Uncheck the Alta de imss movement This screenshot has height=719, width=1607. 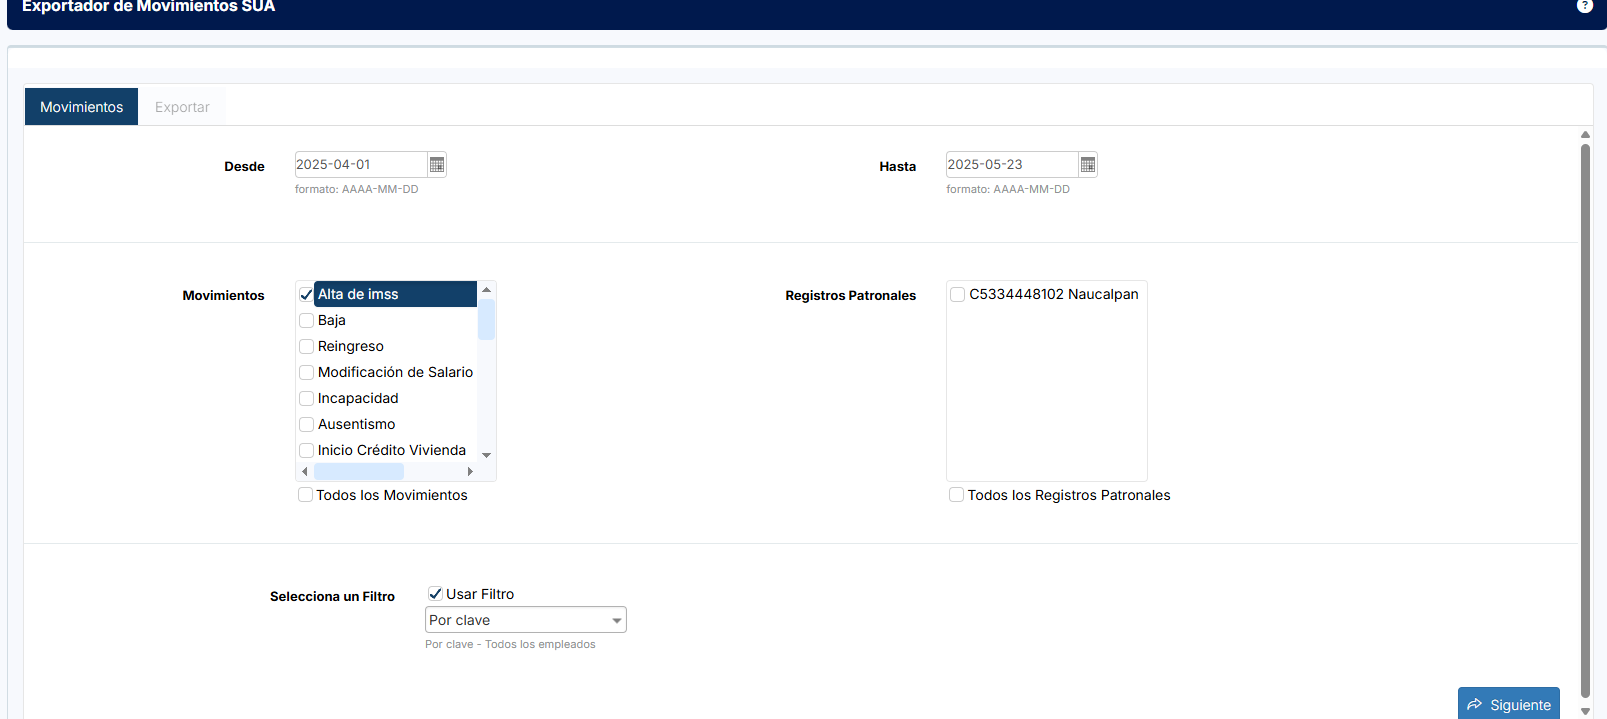[307, 295]
